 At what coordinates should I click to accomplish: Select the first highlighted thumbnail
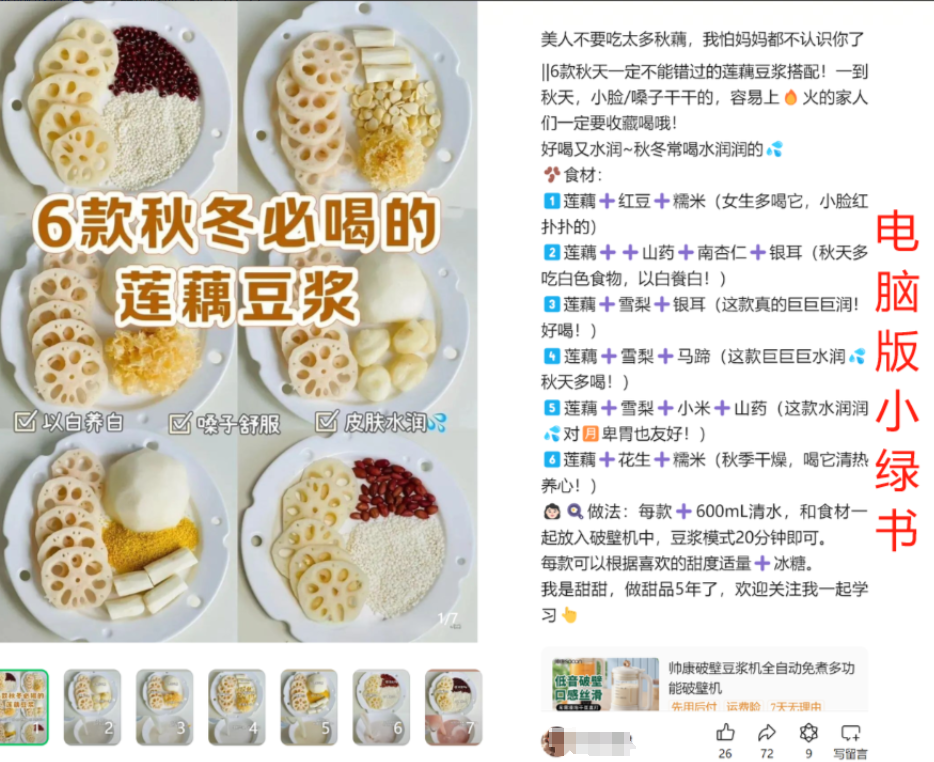[24, 707]
